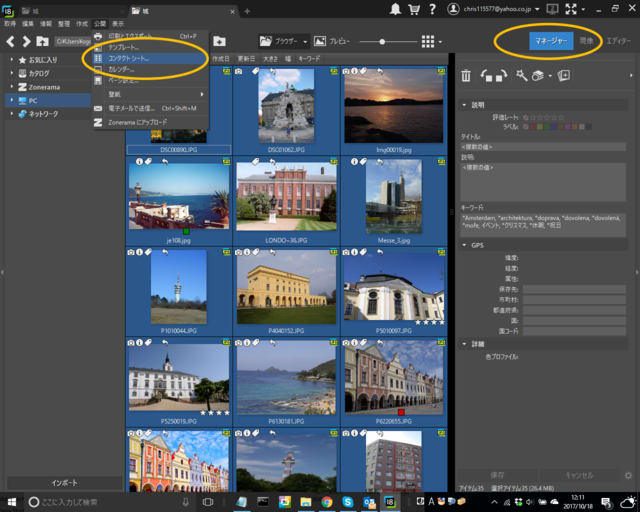This screenshot has width=640, height=512.
Task: Collapse the GPS section
Action: [x=464, y=245]
